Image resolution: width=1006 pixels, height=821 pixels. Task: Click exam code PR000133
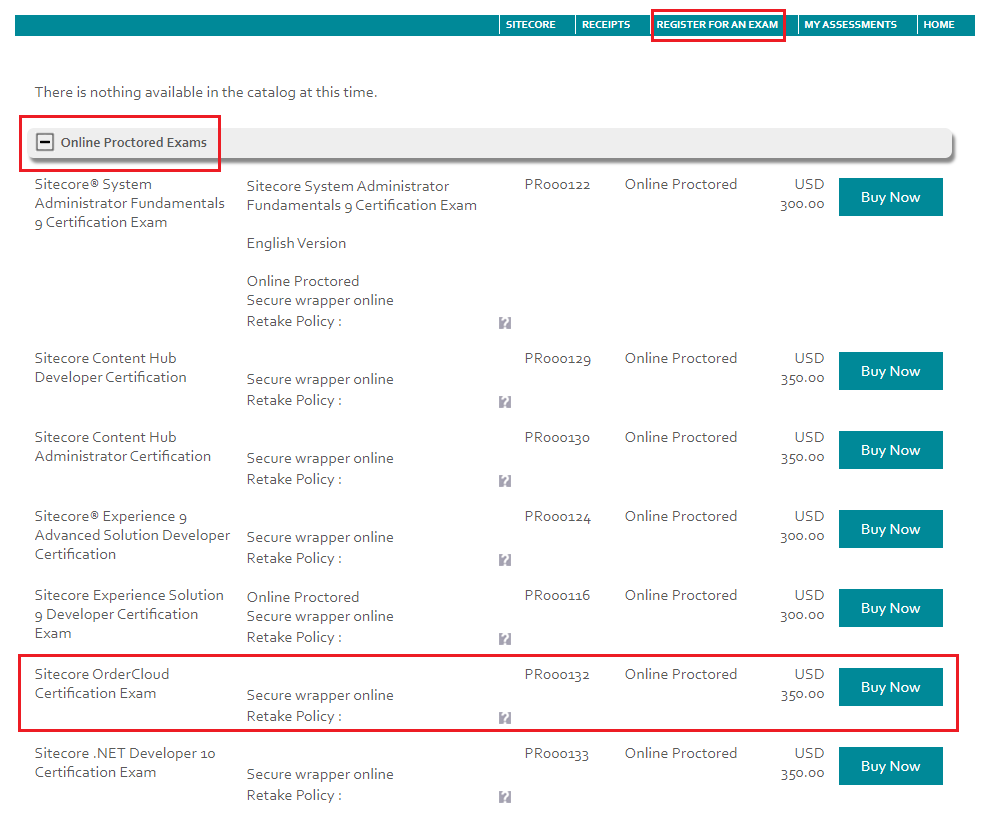click(x=557, y=754)
